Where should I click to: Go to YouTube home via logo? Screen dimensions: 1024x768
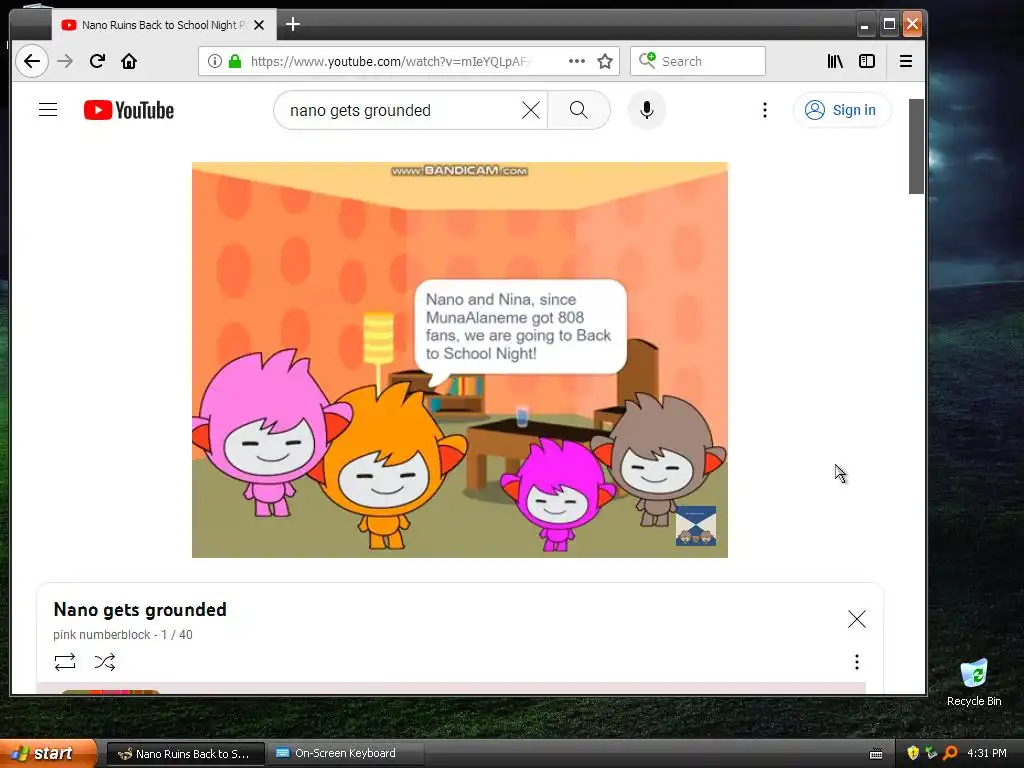coord(129,110)
